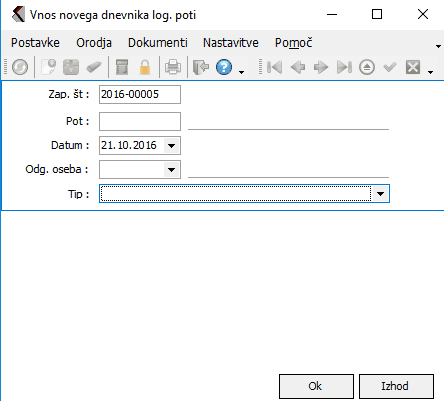Open the Dokumenti menu
The height and width of the screenshot is (401, 444).
tap(158, 43)
